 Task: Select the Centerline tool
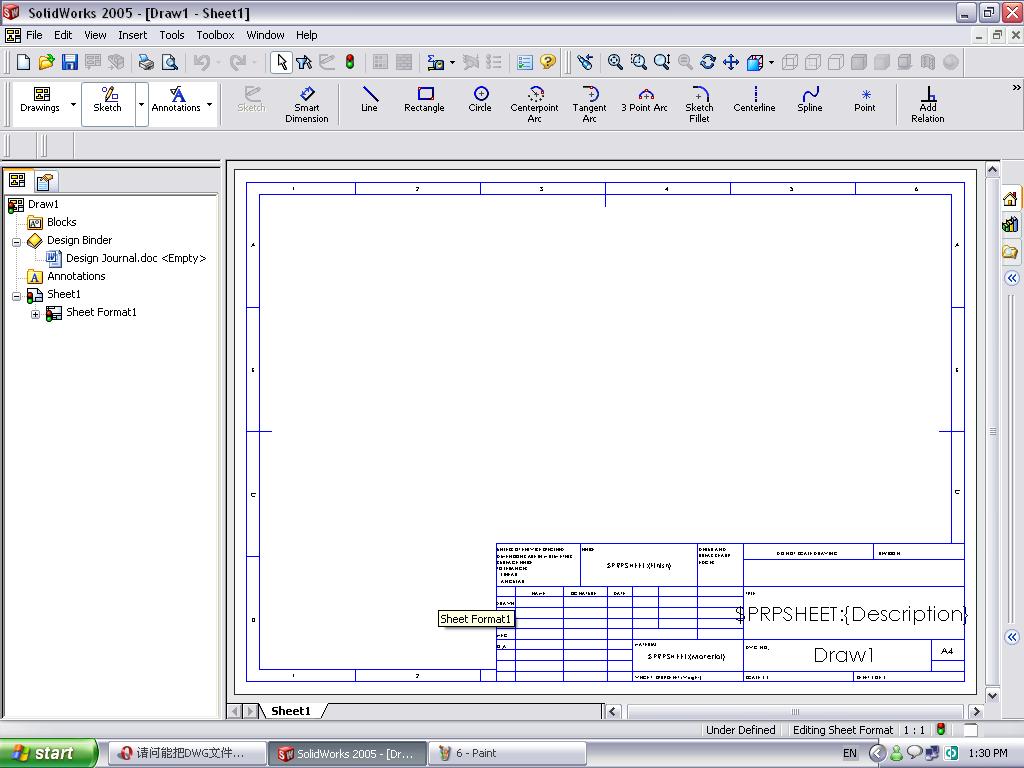click(x=754, y=100)
